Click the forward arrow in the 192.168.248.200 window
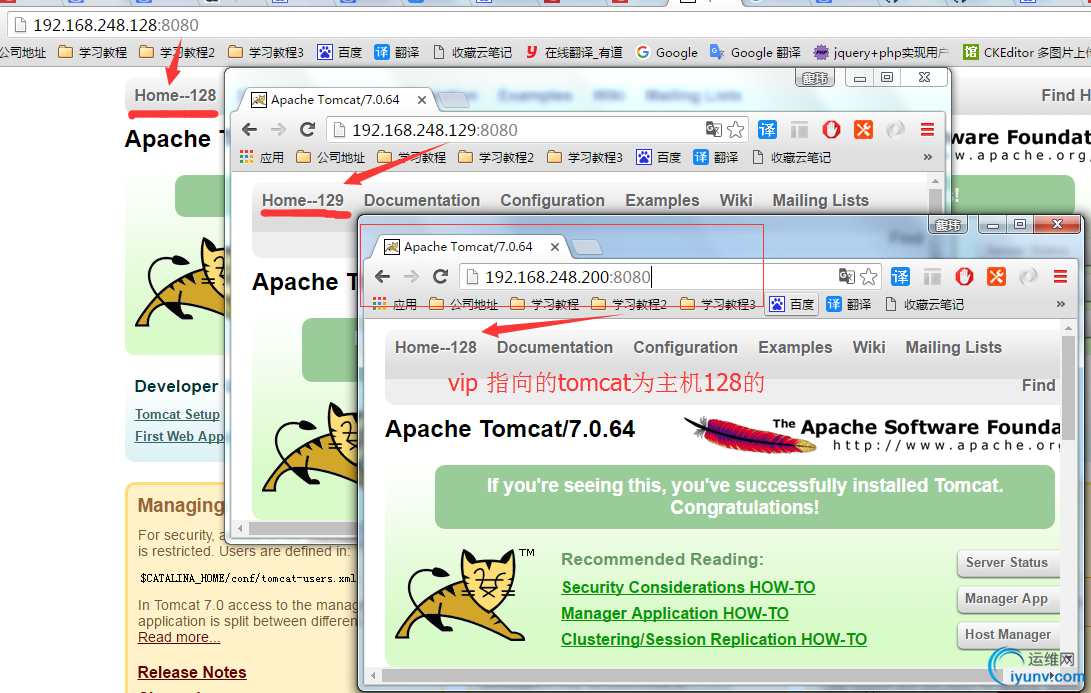 click(x=411, y=276)
